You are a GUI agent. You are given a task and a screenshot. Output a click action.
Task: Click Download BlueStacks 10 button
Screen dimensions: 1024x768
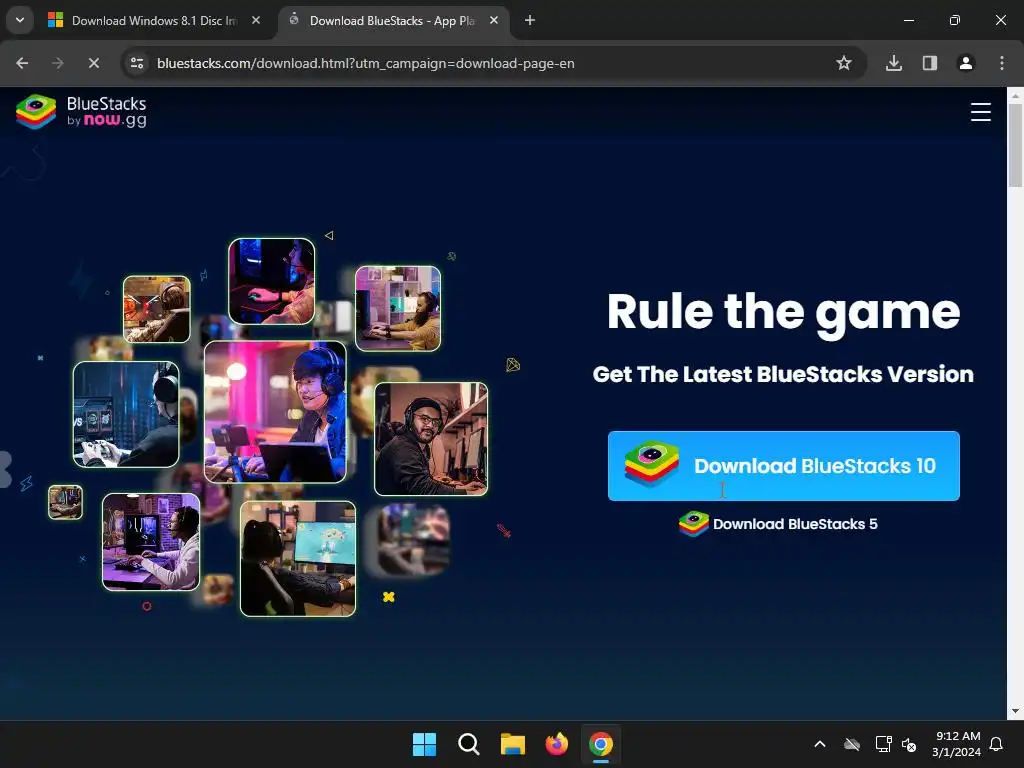coord(784,466)
